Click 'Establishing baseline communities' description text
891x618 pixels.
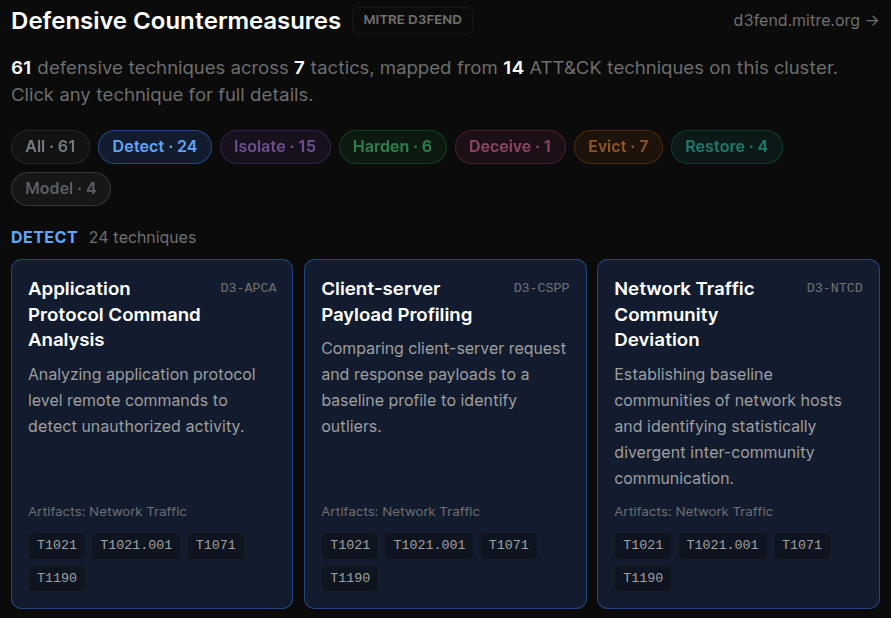coord(728,427)
